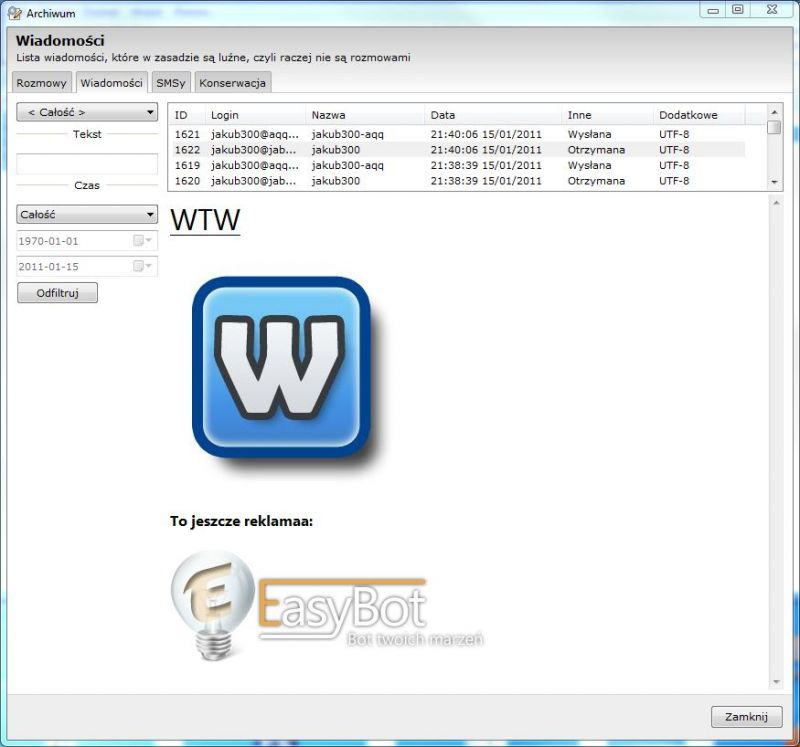Click the message list scroll up arrow
The image size is (800, 747).
(x=774, y=112)
